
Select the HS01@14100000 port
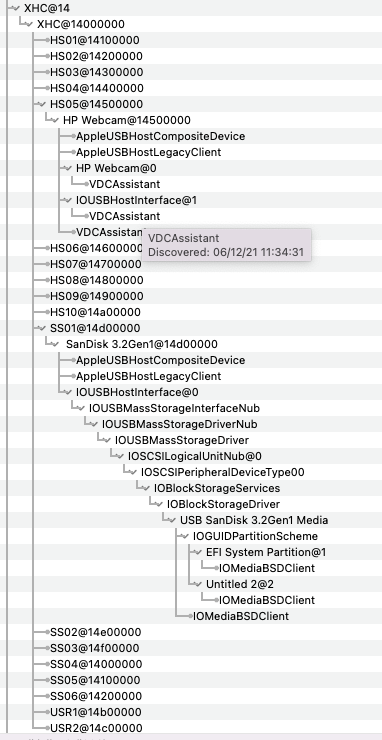tap(94, 40)
